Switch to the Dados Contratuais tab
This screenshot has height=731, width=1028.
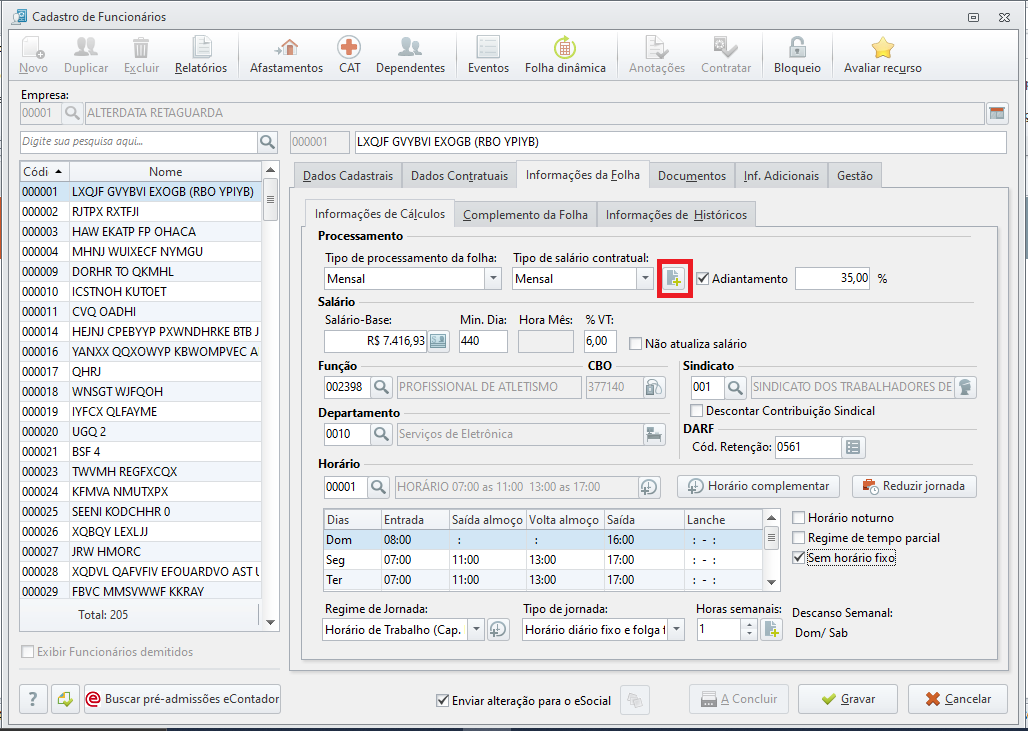(x=460, y=176)
